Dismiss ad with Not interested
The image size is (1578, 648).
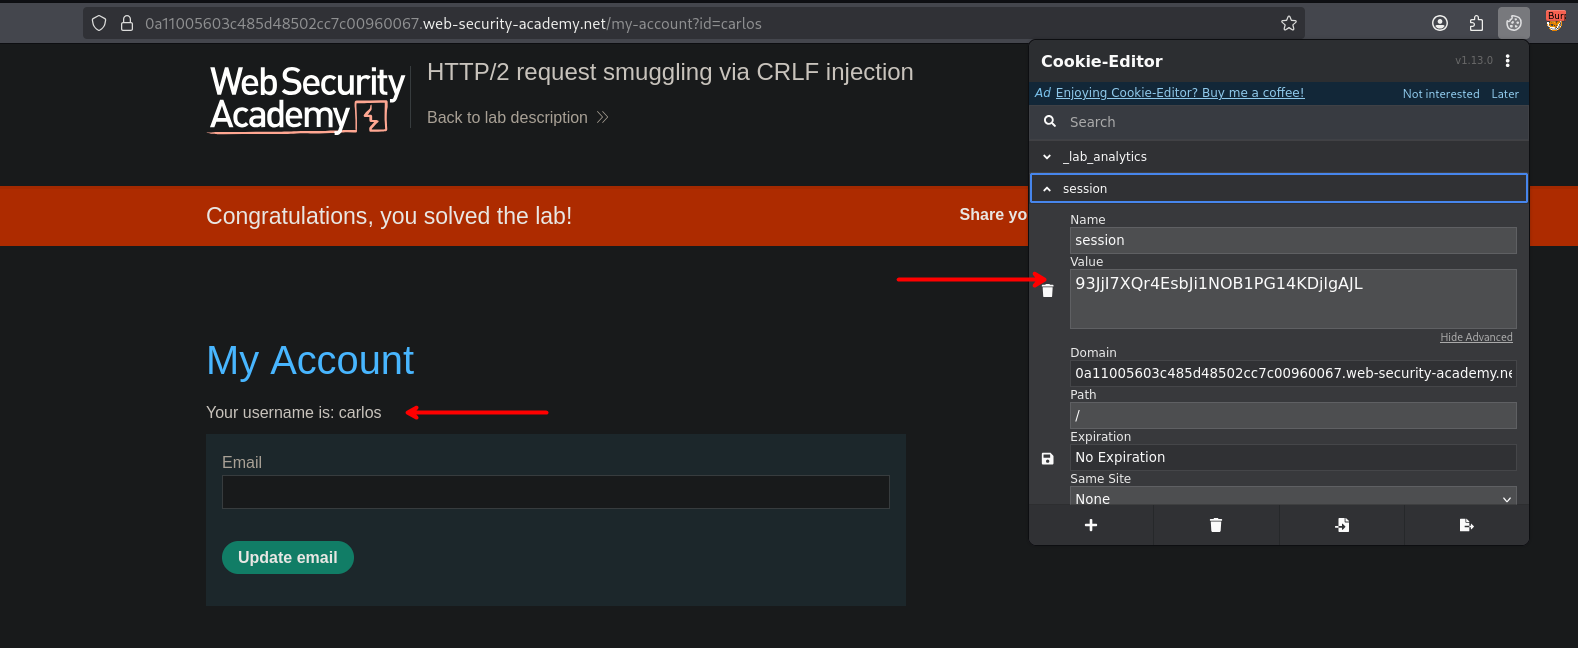click(x=1440, y=94)
